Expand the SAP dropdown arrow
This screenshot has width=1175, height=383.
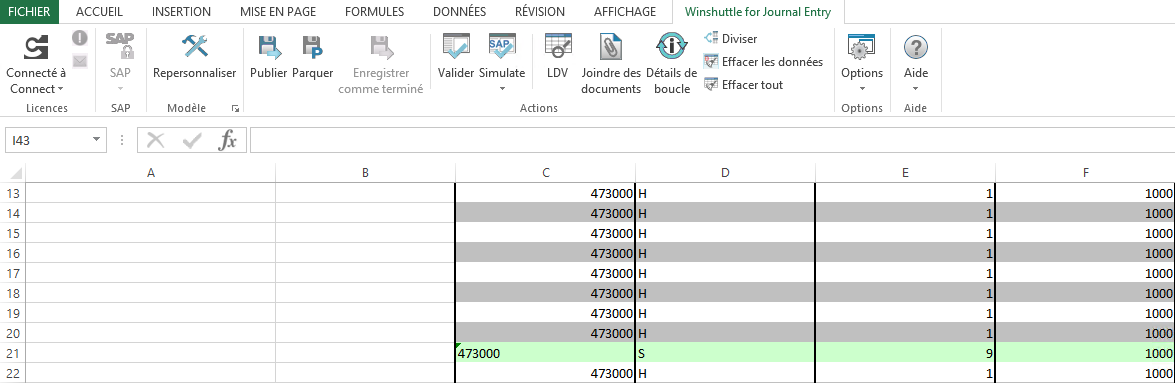(120, 89)
